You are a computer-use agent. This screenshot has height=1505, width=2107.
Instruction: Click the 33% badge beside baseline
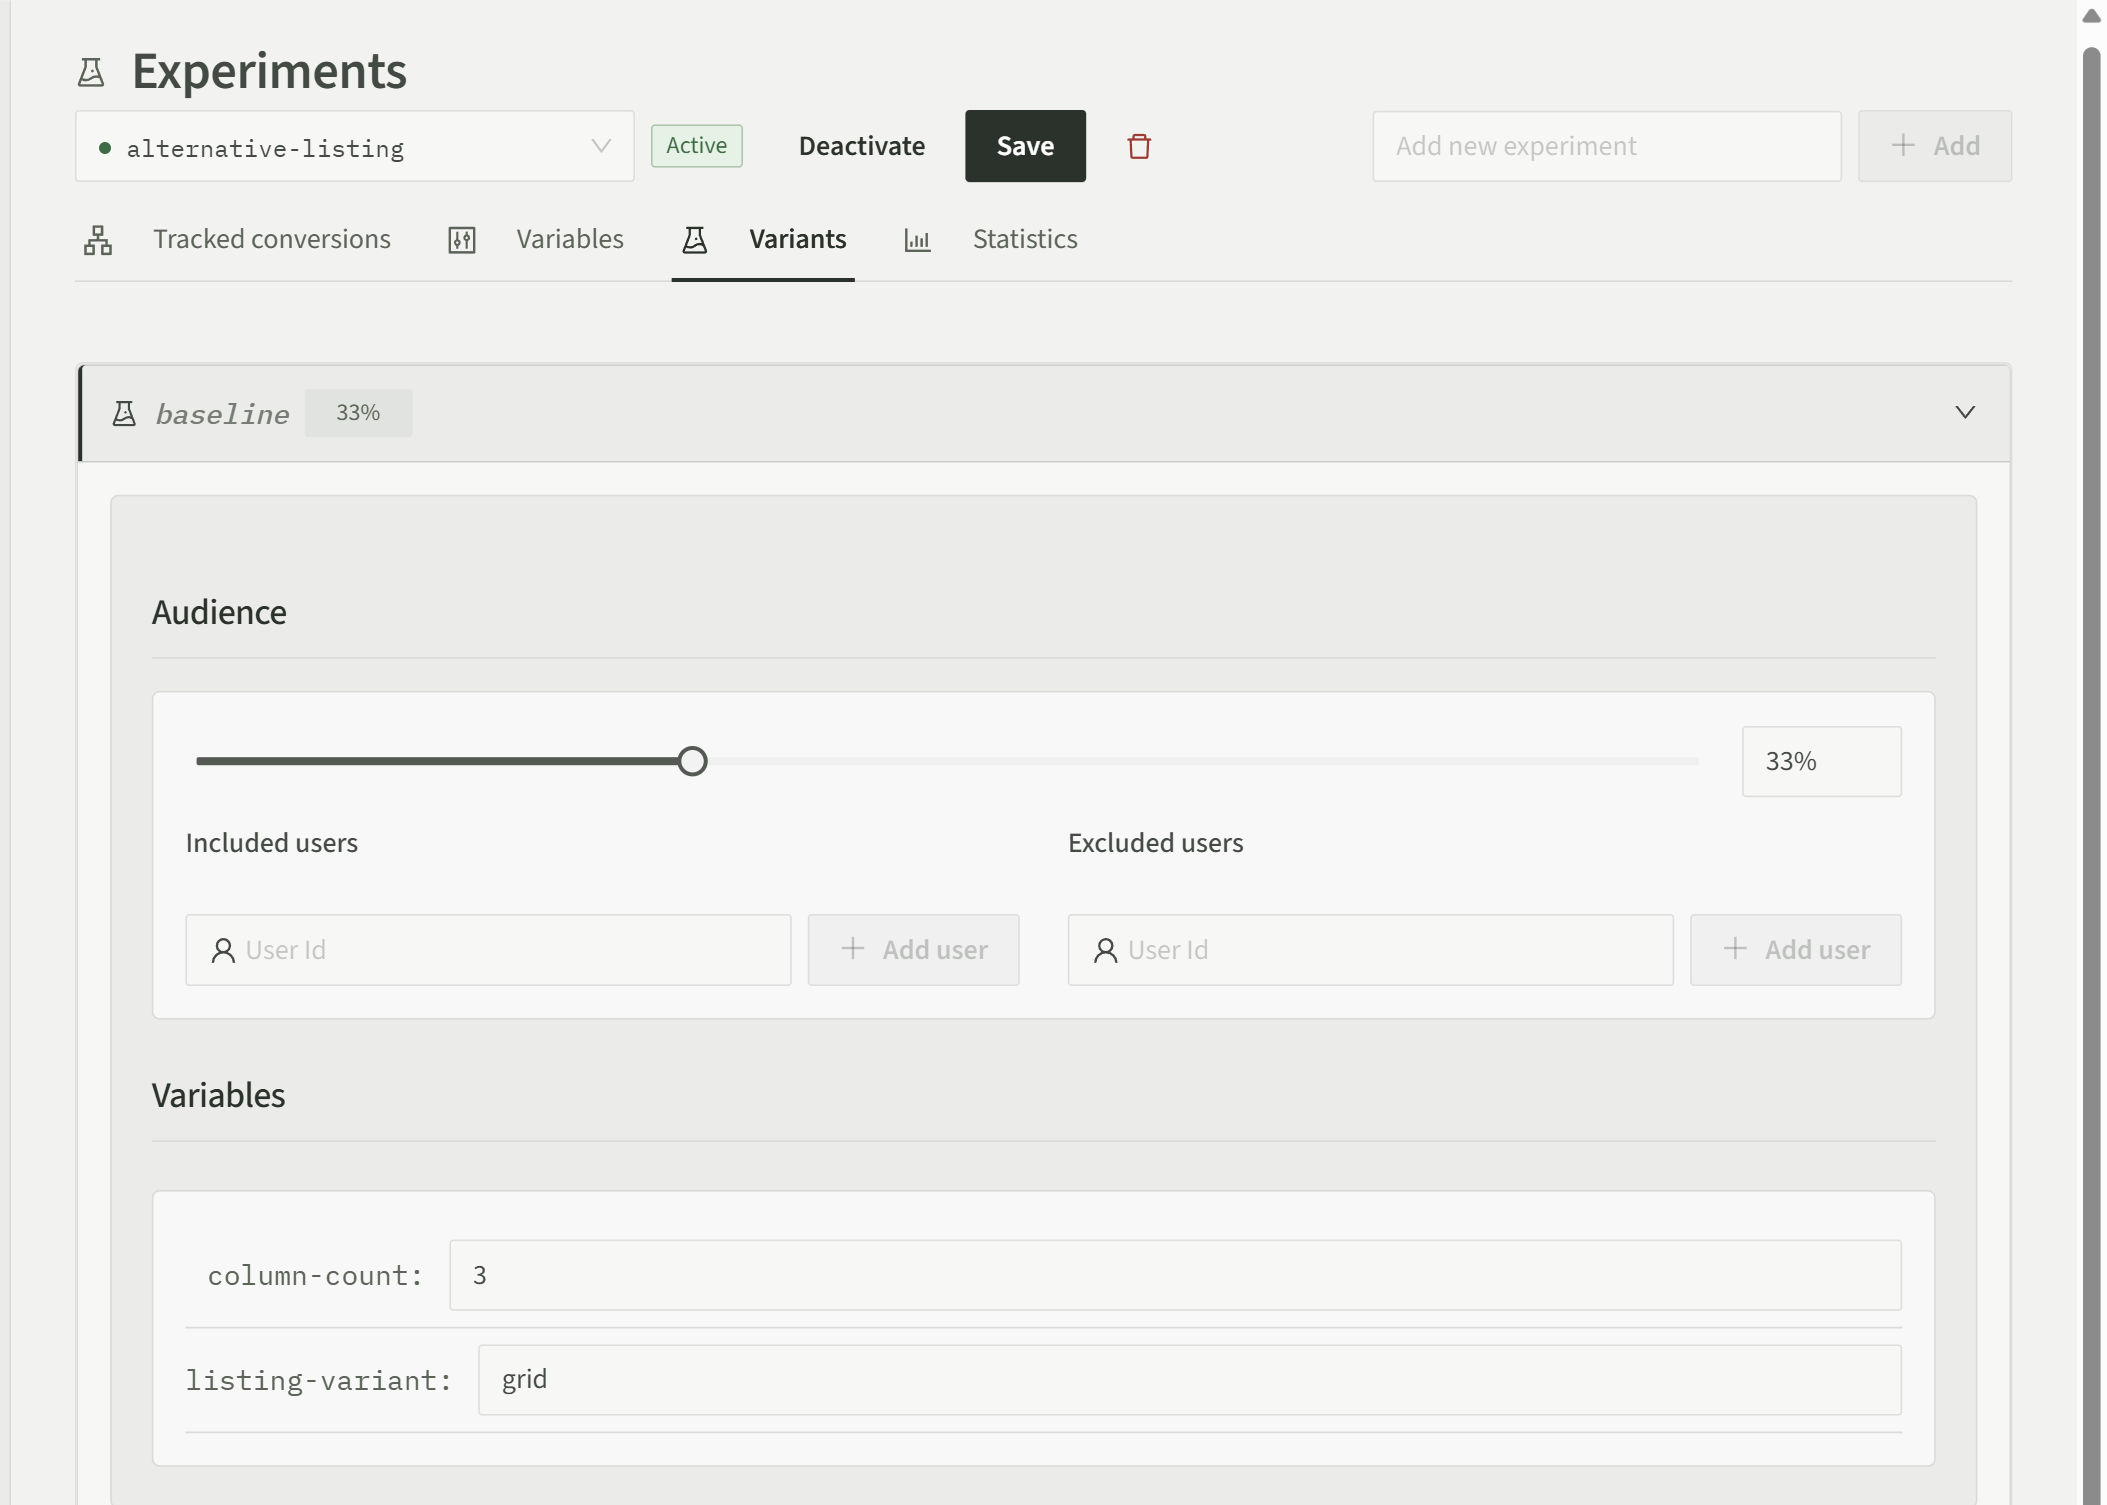pos(358,413)
